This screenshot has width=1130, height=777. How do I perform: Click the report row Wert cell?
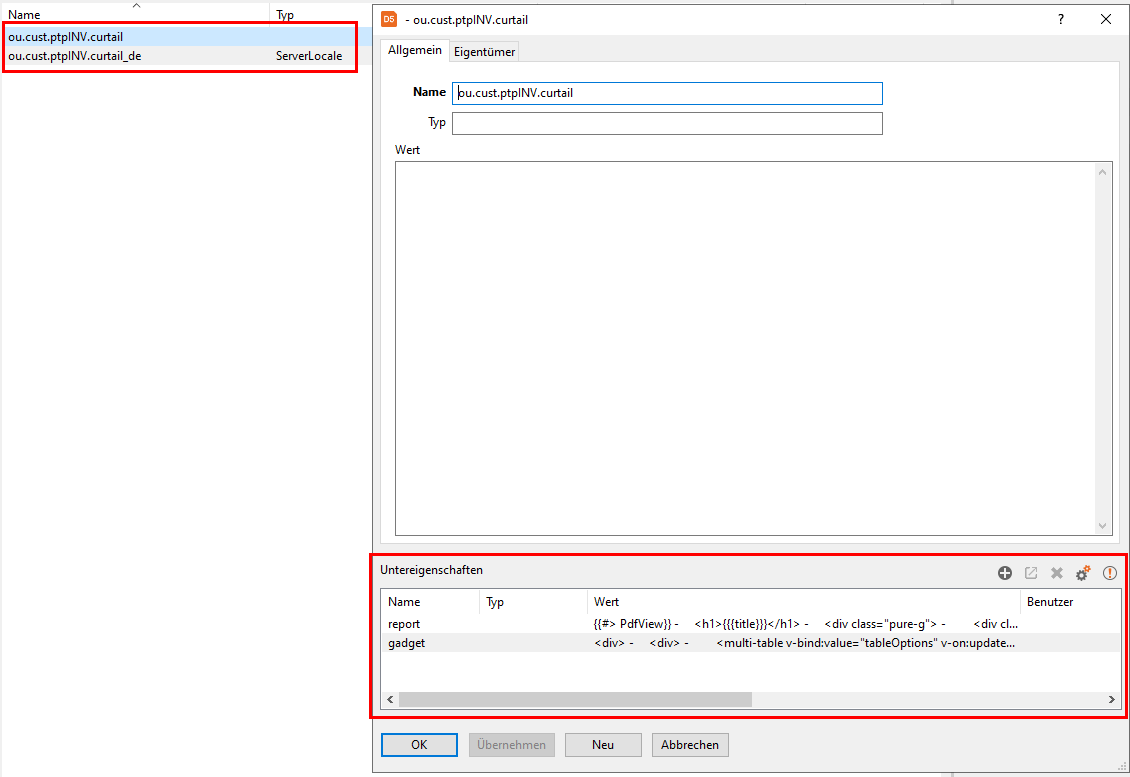[804, 623]
